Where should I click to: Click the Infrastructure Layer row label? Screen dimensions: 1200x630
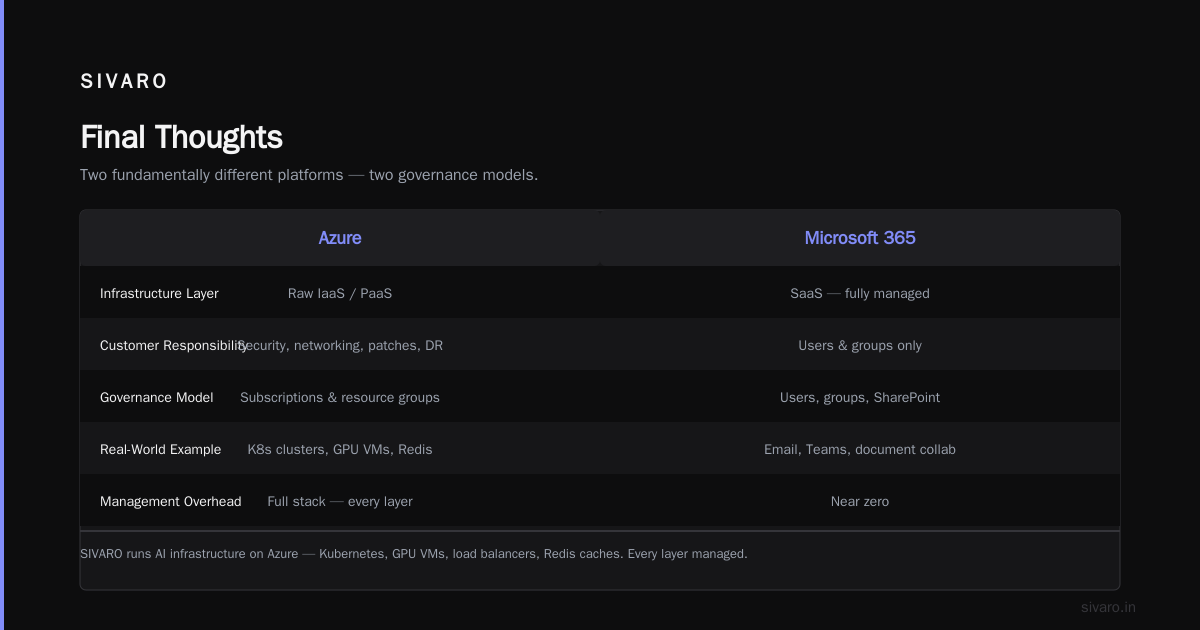[159, 293]
